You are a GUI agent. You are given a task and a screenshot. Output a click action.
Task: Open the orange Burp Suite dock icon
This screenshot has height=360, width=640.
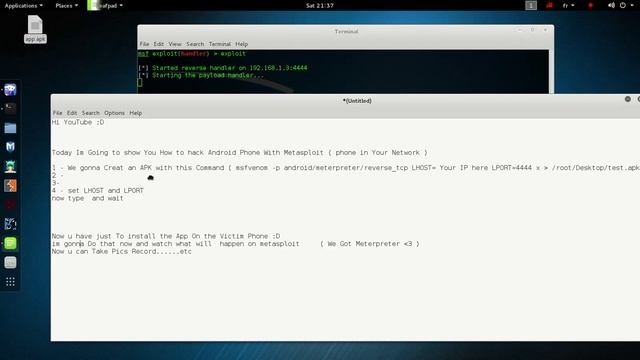click(10, 186)
